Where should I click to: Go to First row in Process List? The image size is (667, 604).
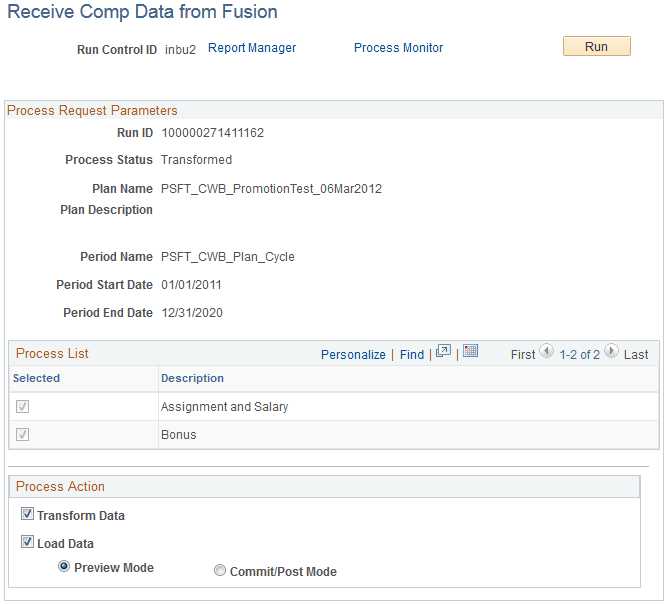(x=523, y=355)
